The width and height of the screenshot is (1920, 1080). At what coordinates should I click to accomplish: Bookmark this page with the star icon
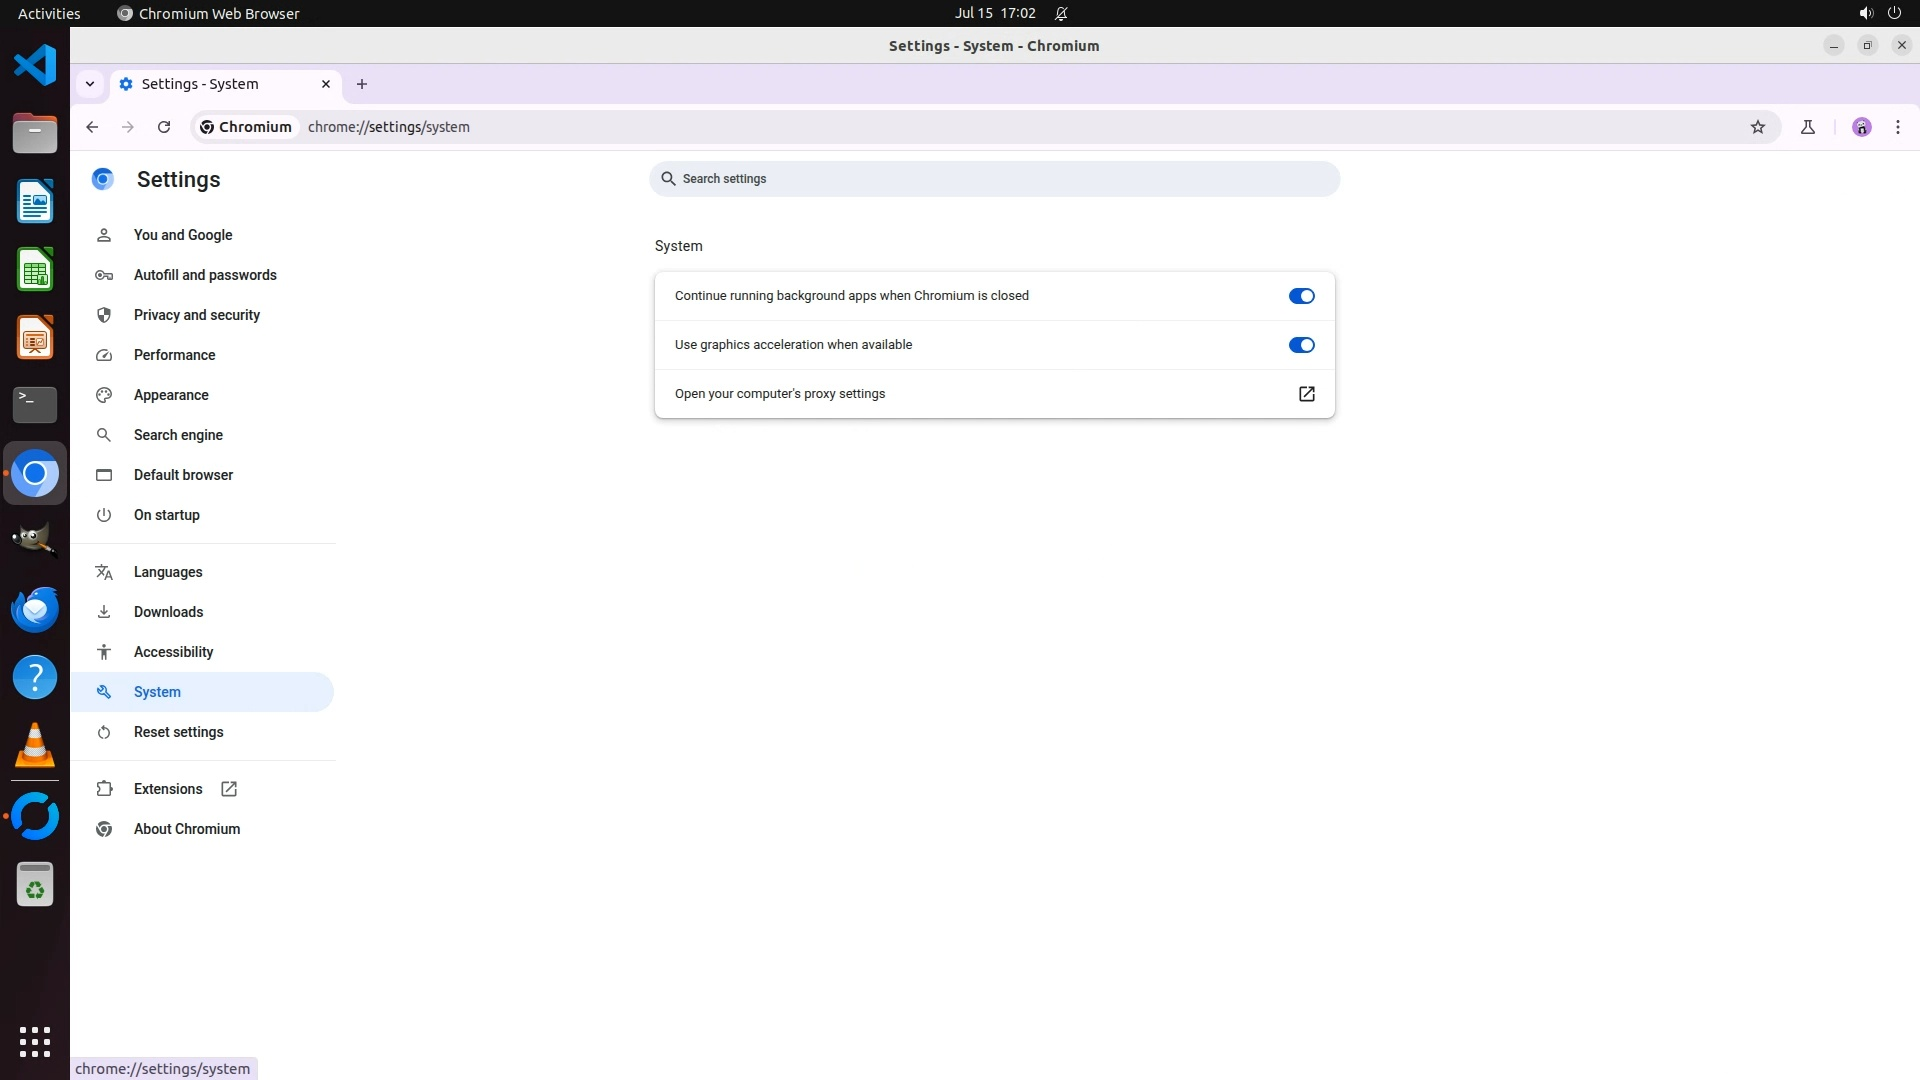[x=1758, y=127]
